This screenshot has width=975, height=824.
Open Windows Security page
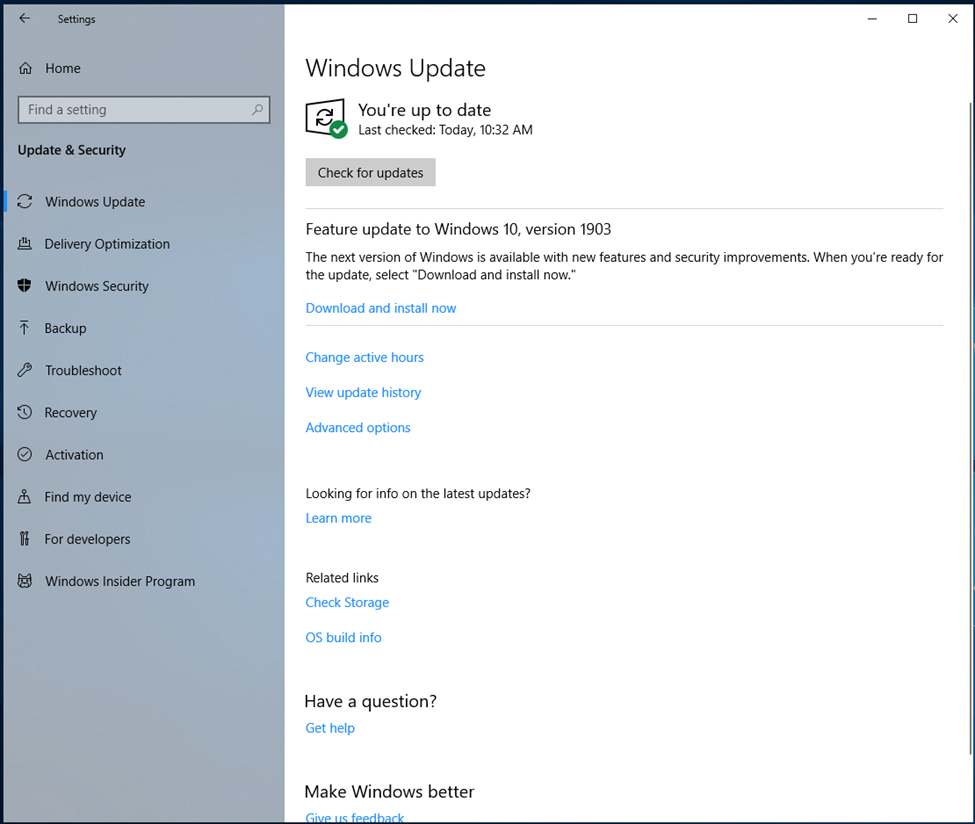[143, 286]
